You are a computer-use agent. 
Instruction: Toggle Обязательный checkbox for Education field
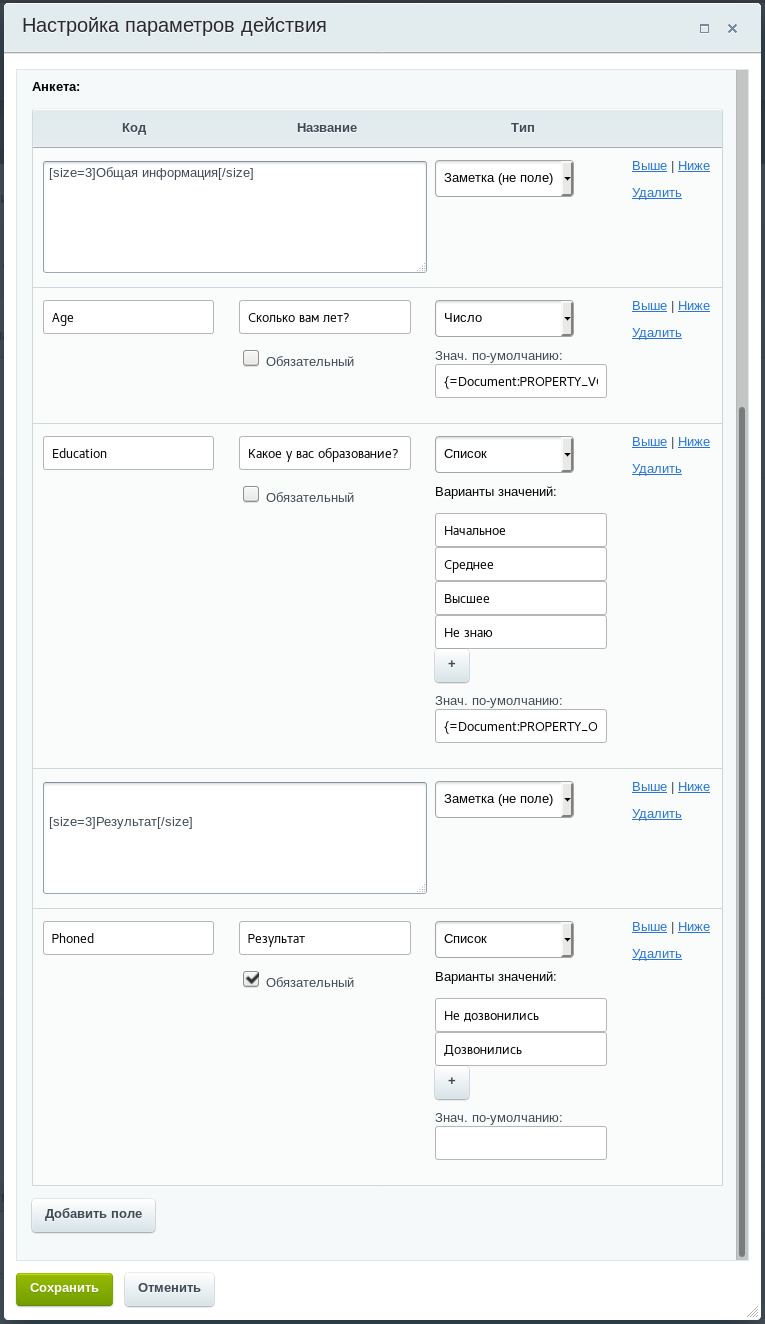251,494
